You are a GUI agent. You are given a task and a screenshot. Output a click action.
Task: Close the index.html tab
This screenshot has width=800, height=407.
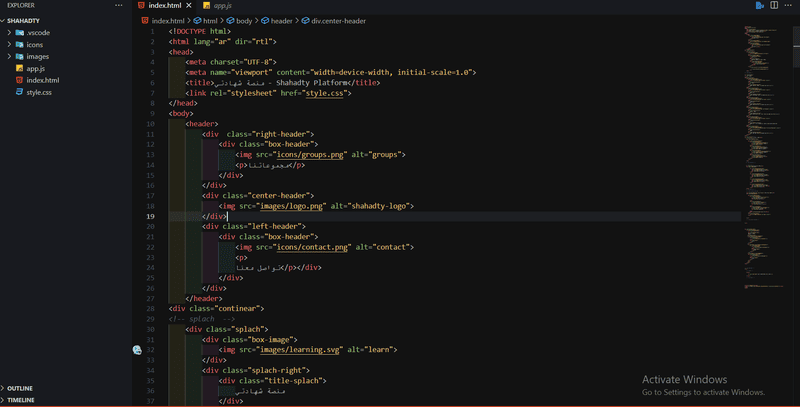coord(189,5)
